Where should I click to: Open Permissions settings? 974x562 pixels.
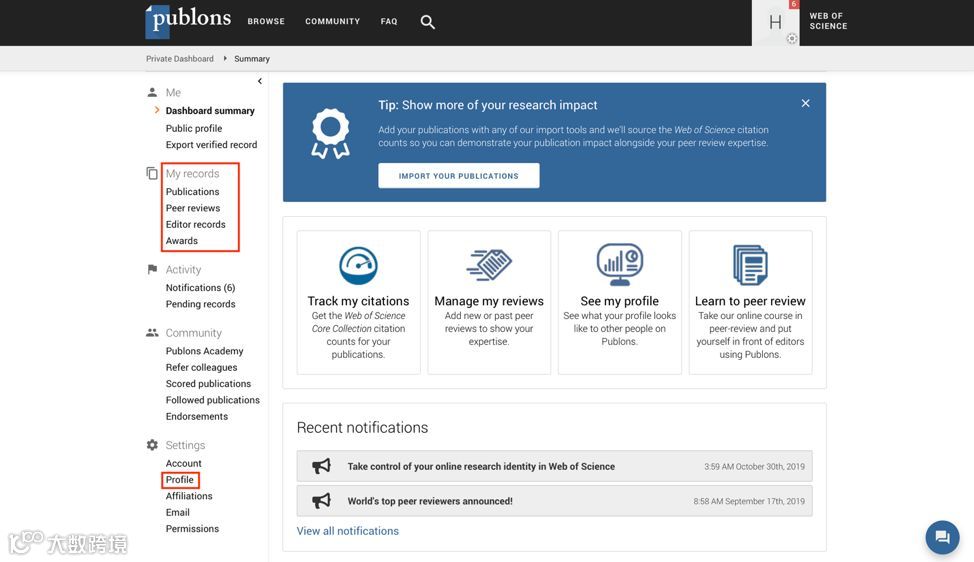(x=192, y=528)
